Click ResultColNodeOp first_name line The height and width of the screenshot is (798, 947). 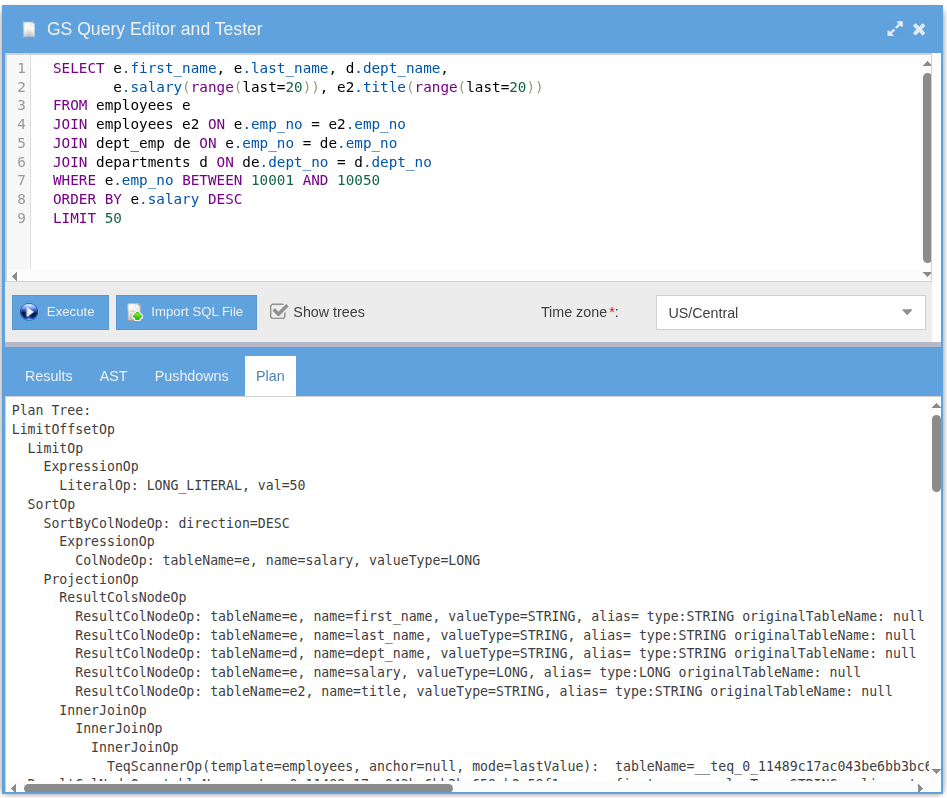pos(499,616)
